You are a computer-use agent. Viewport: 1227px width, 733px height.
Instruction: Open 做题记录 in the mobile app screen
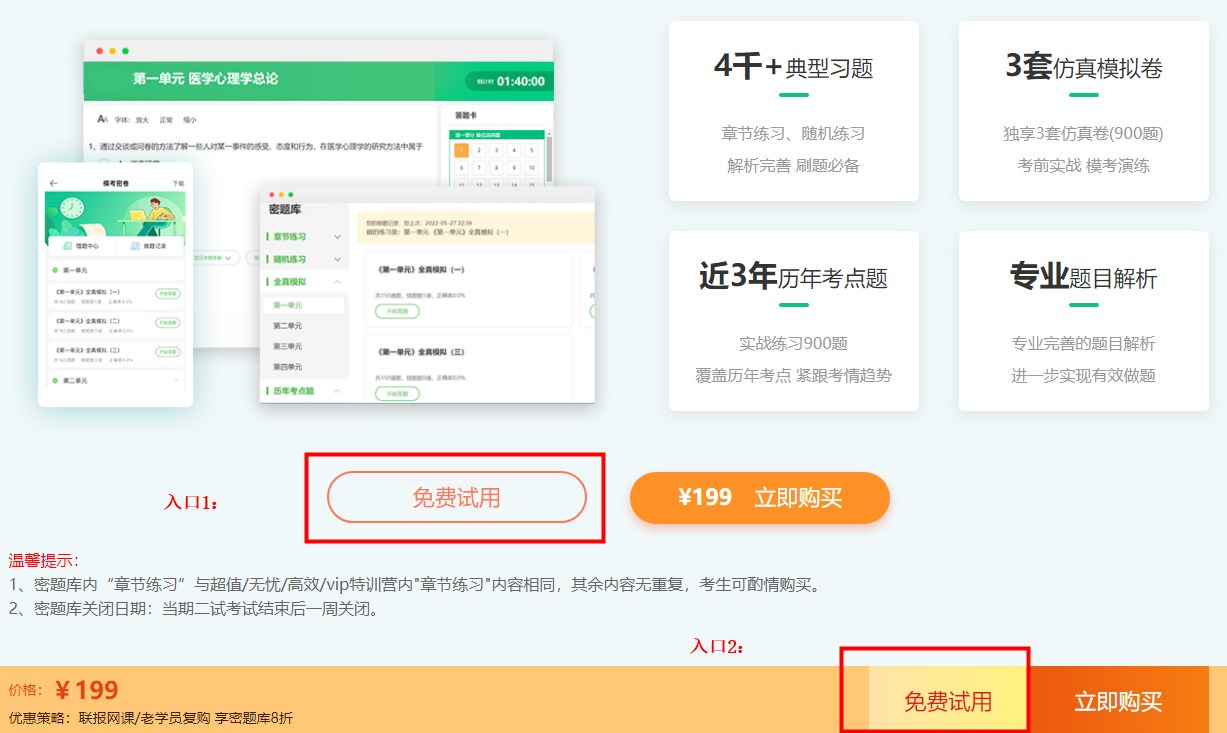coord(149,245)
